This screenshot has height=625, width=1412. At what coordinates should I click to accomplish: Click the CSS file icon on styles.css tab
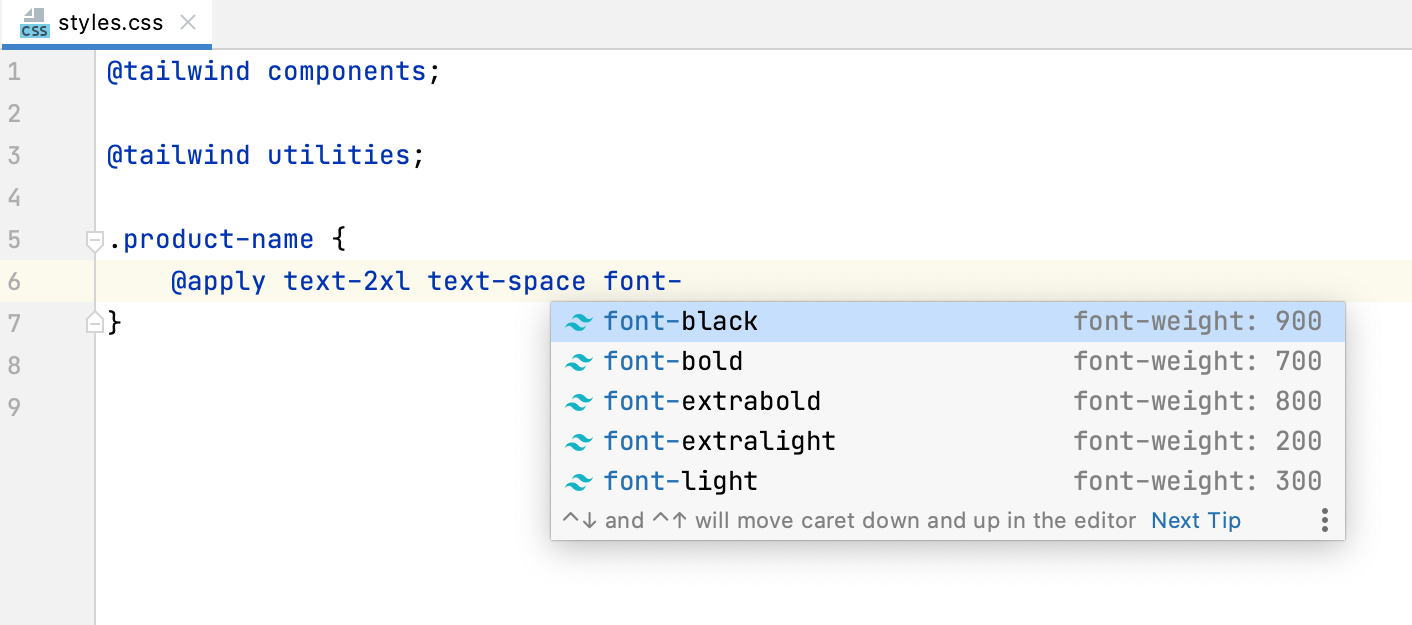[34, 22]
